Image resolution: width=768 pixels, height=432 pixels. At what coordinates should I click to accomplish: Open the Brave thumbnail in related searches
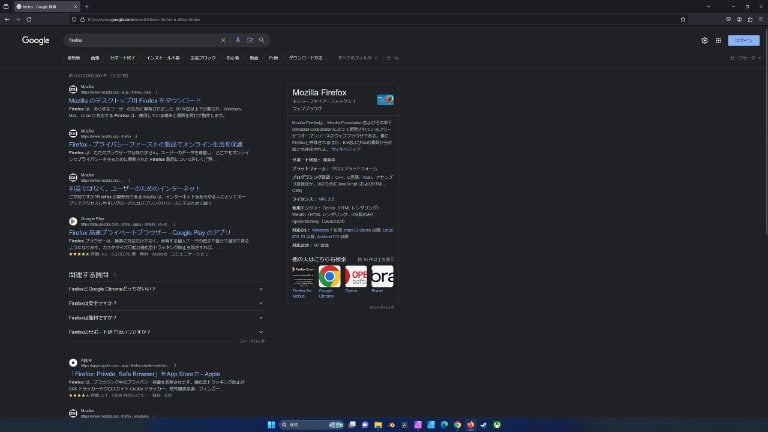point(382,276)
